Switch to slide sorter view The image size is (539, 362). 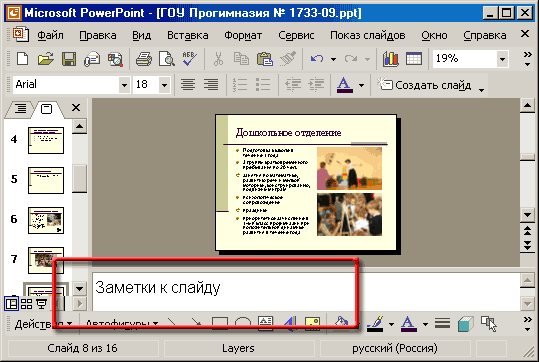(x=26, y=304)
